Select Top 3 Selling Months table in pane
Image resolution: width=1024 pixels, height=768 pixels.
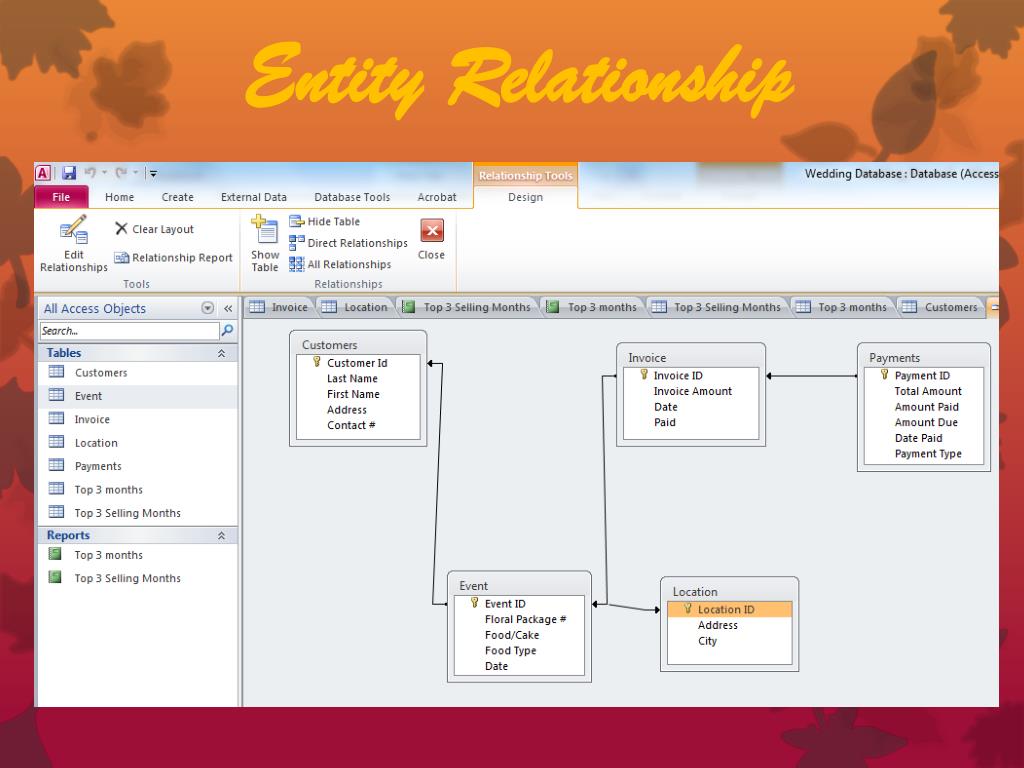137,513
